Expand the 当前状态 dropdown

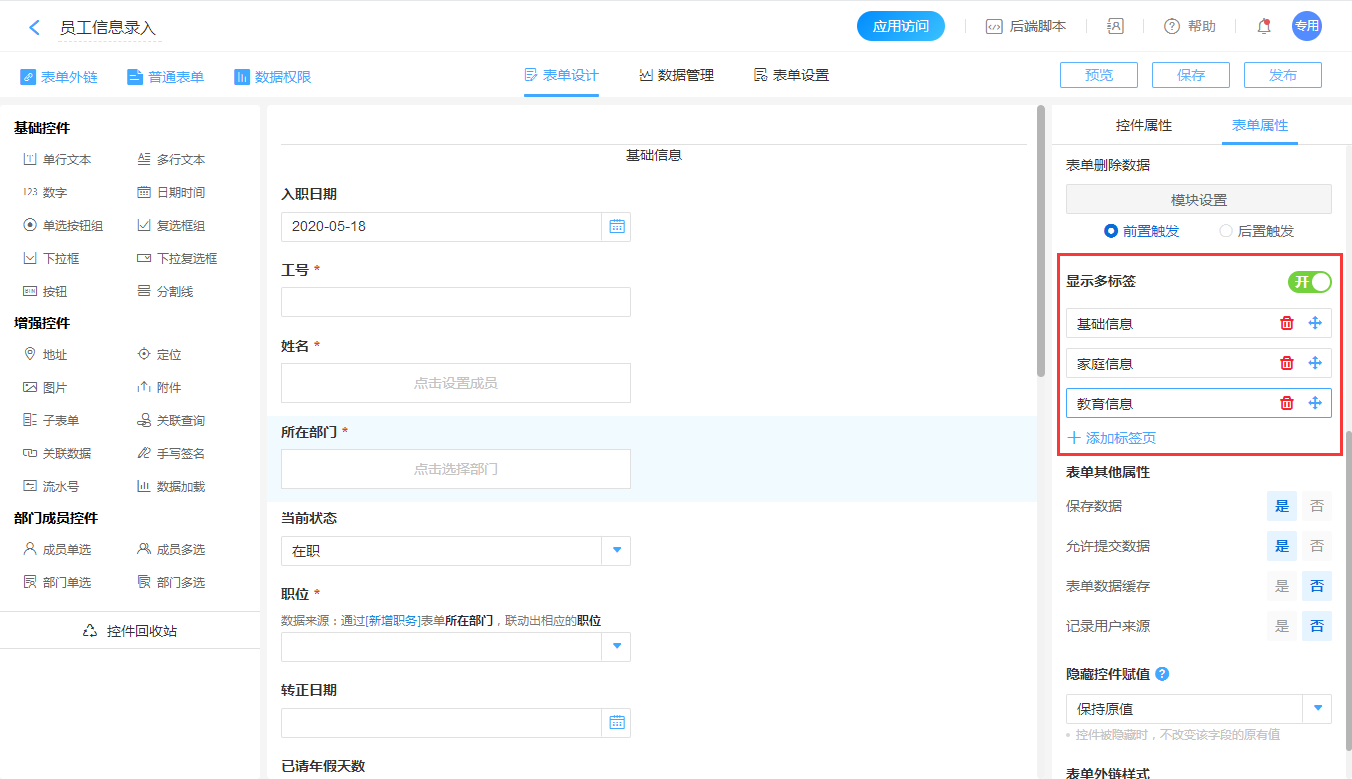[x=616, y=550]
